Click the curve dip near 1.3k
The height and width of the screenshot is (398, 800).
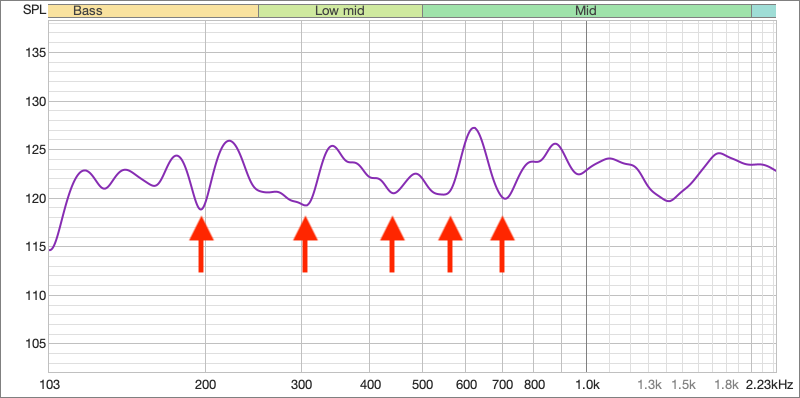669,201
